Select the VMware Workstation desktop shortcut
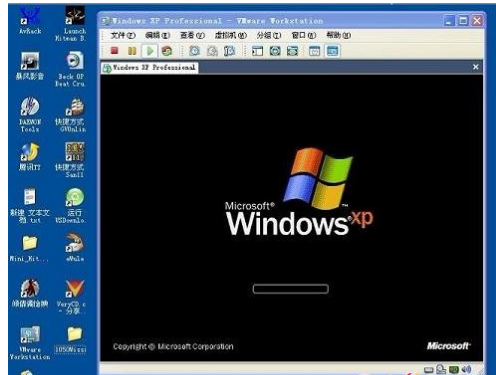Screen dimensions: 496x375 pyautogui.click(x=30, y=342)
